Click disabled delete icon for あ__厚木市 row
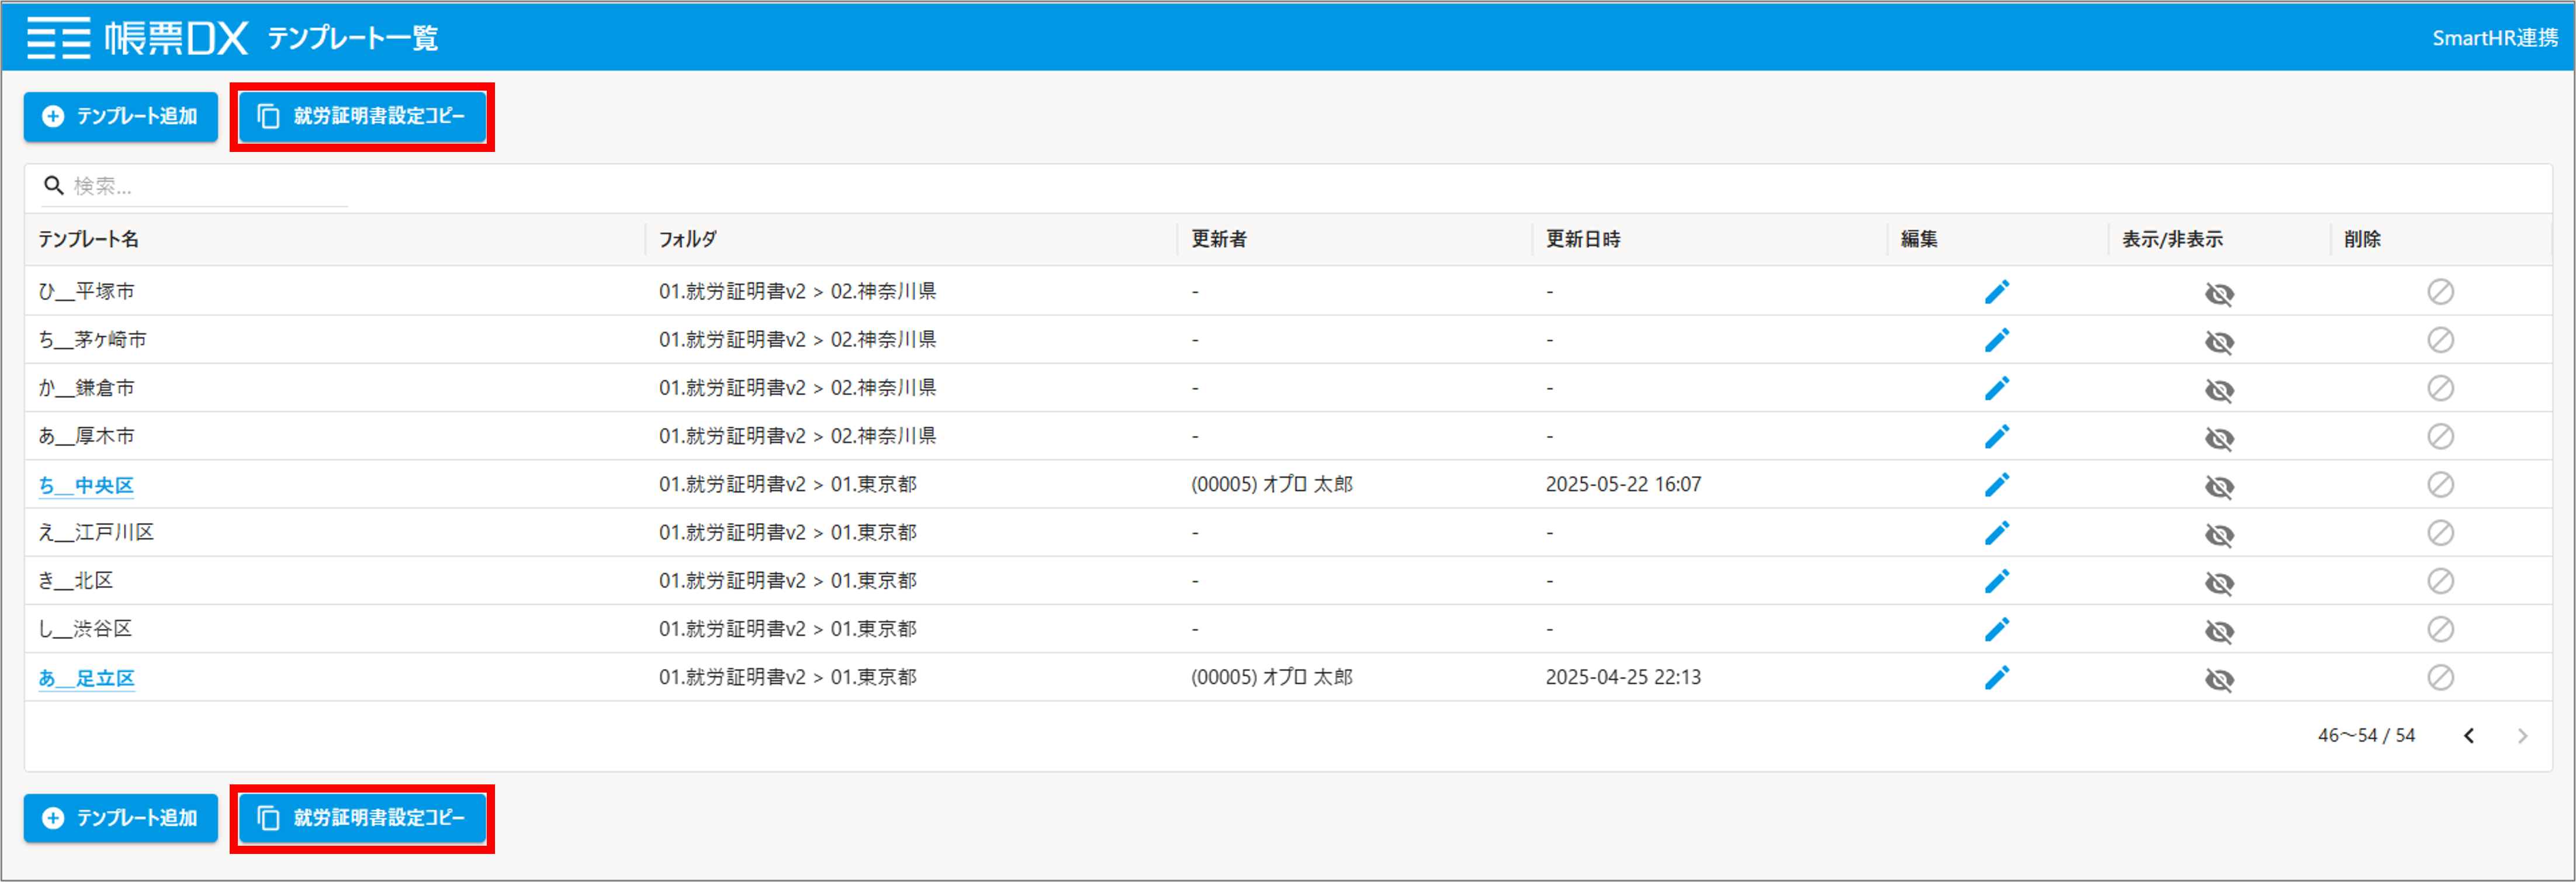The width and height of the screenshot is (2576, 882). click(x=2440, y=436)
